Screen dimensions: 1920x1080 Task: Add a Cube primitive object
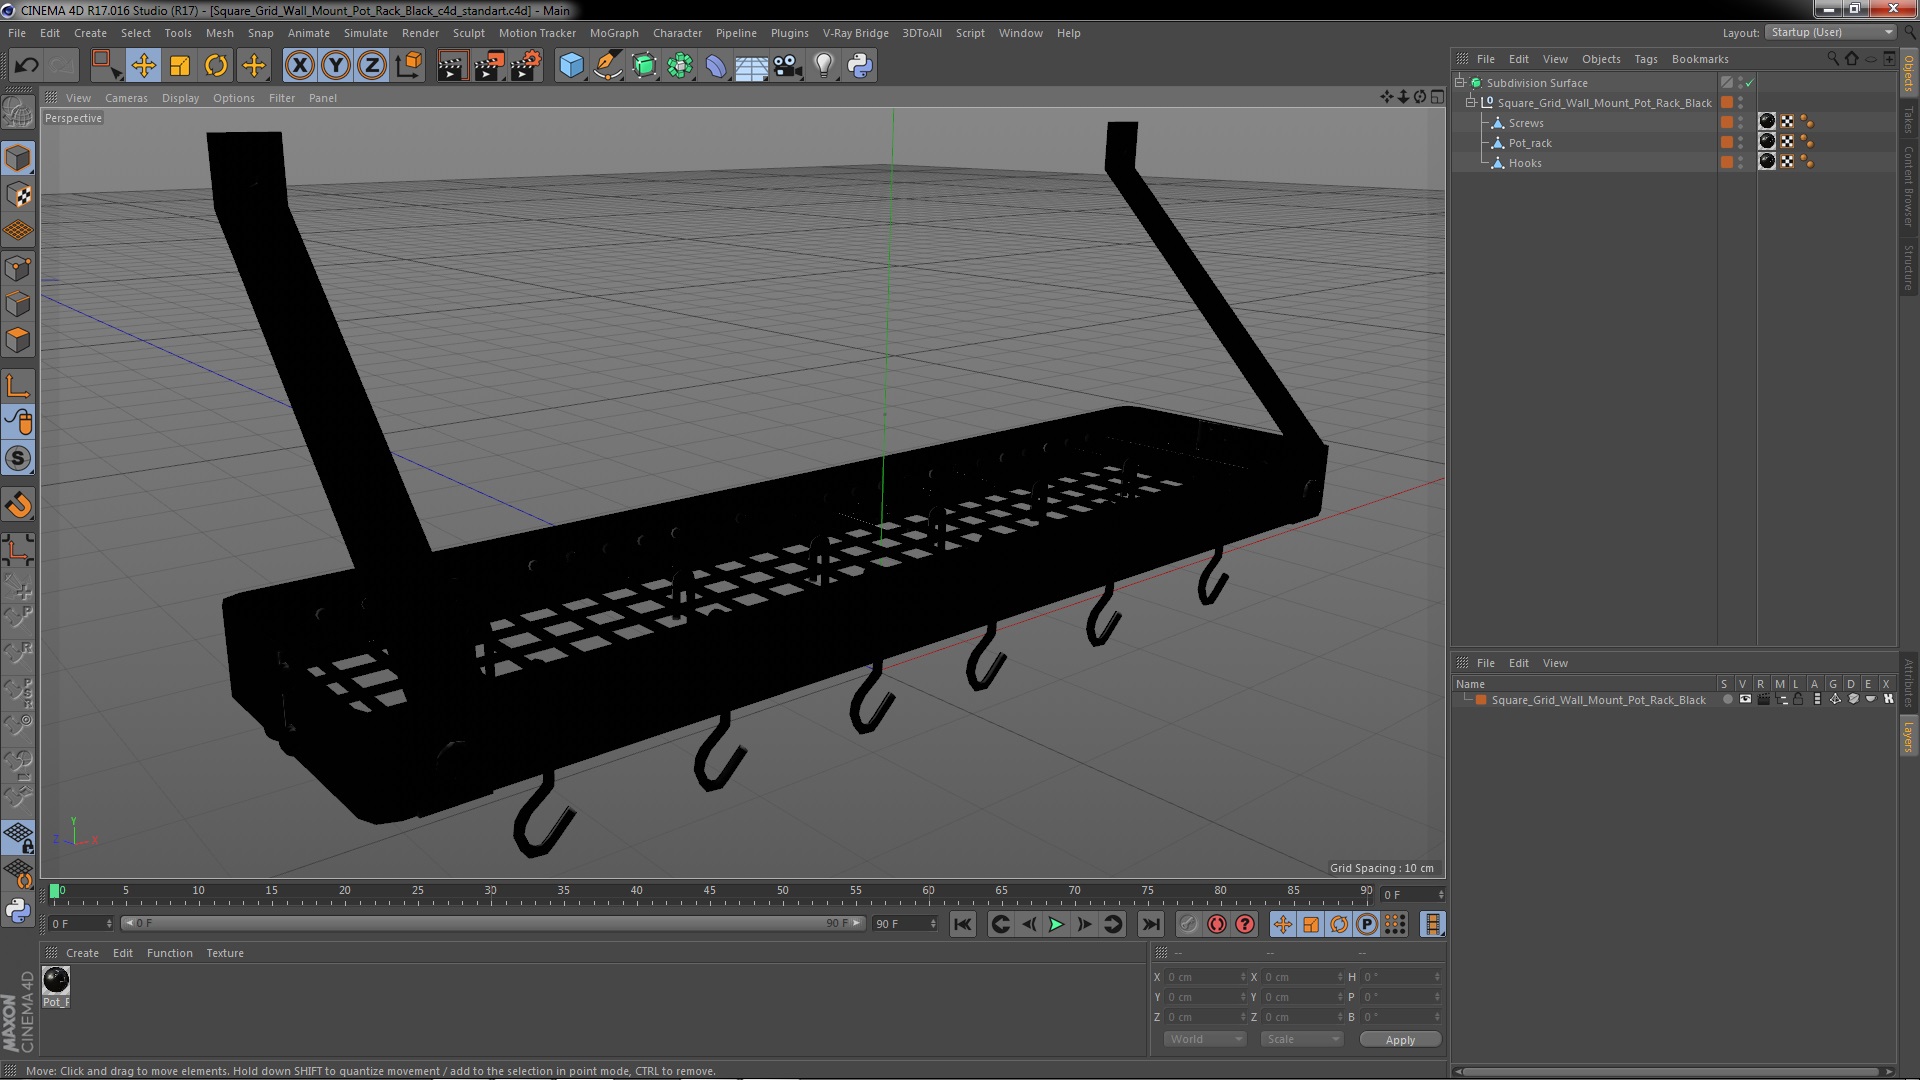pos(571,66)
